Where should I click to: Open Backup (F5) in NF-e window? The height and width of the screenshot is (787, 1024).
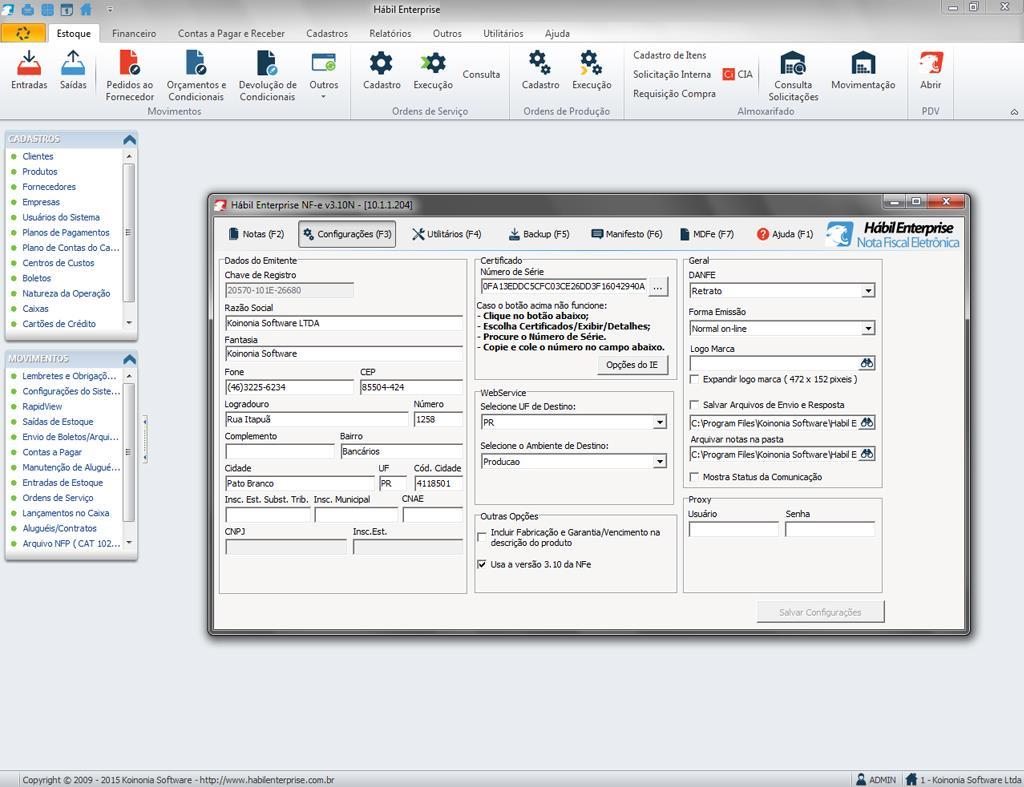pos(539,234)
